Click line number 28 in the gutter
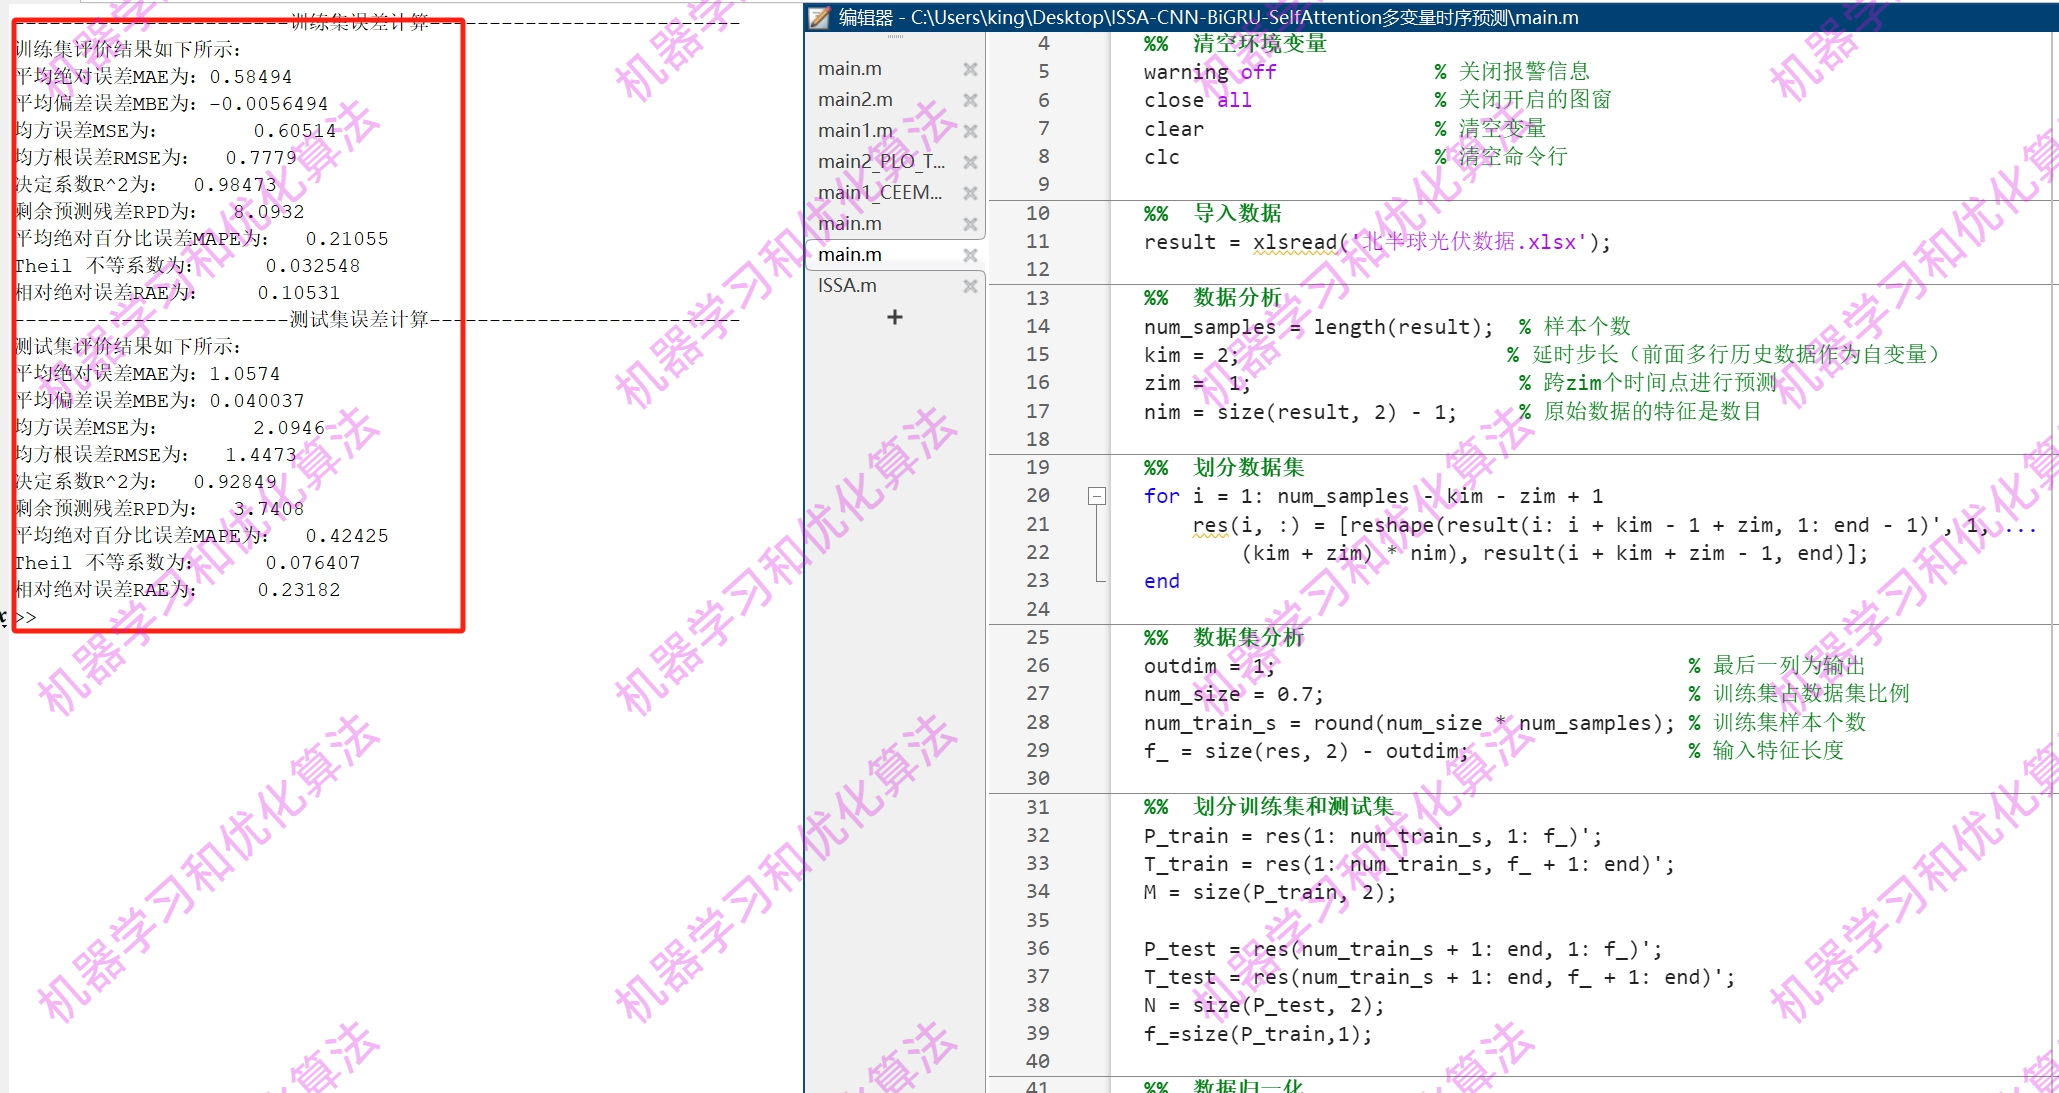 point(1037,722)
